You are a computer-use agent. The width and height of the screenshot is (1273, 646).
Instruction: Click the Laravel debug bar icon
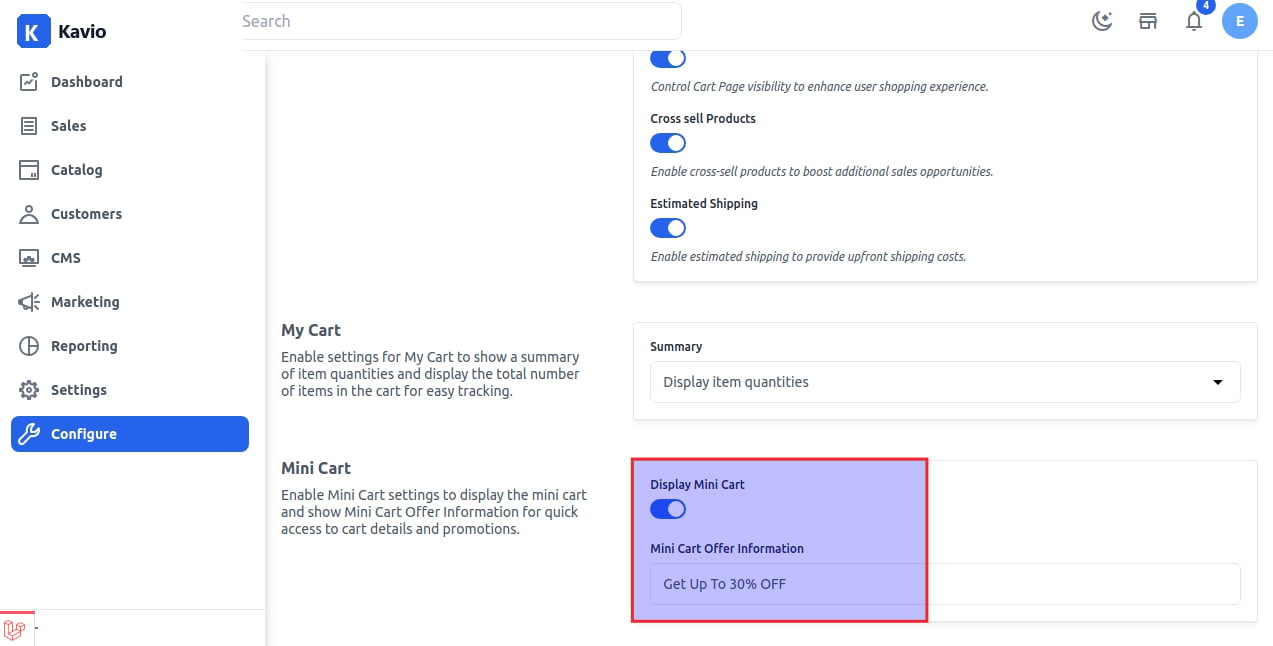click(14, 630)
